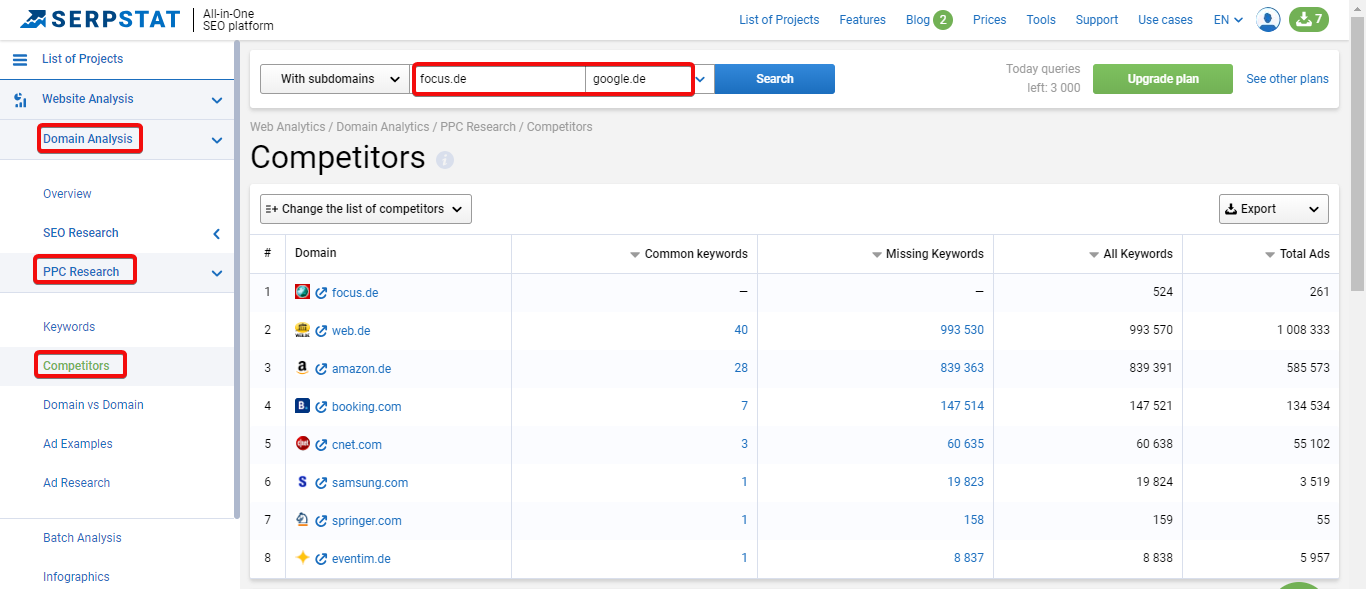The width and height of the screenshot is (1366, 589).
Task: Open external link icon for amazon.de
Action: click(x=321, y=369)
